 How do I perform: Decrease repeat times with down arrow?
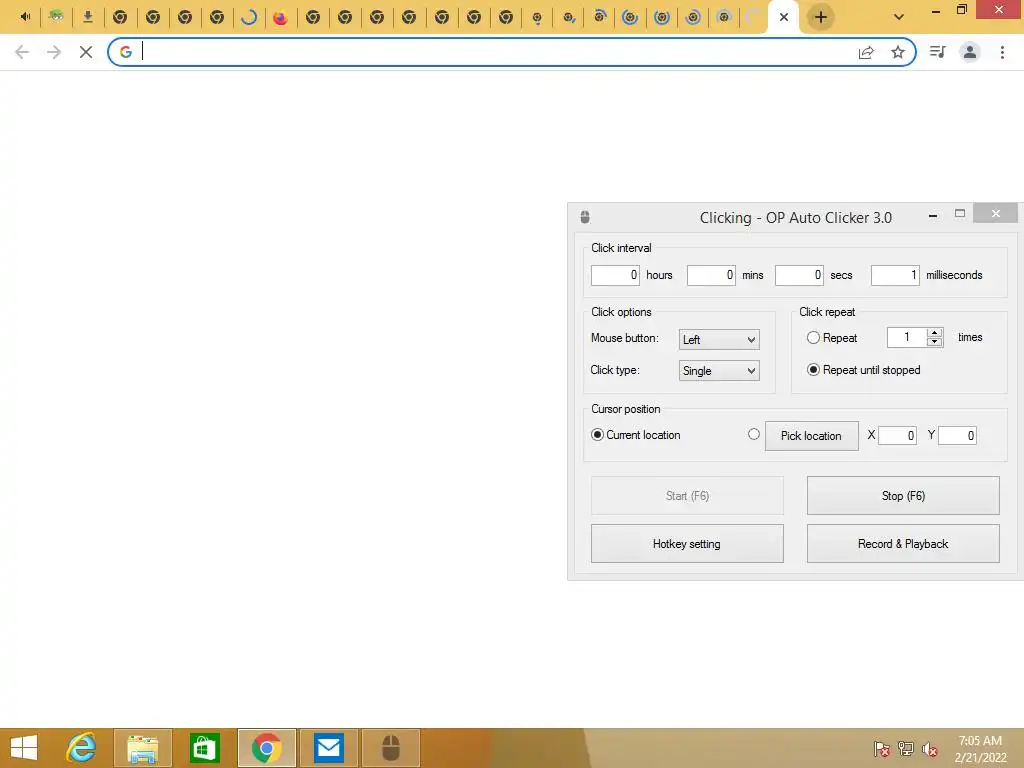[x=935, y=342]
